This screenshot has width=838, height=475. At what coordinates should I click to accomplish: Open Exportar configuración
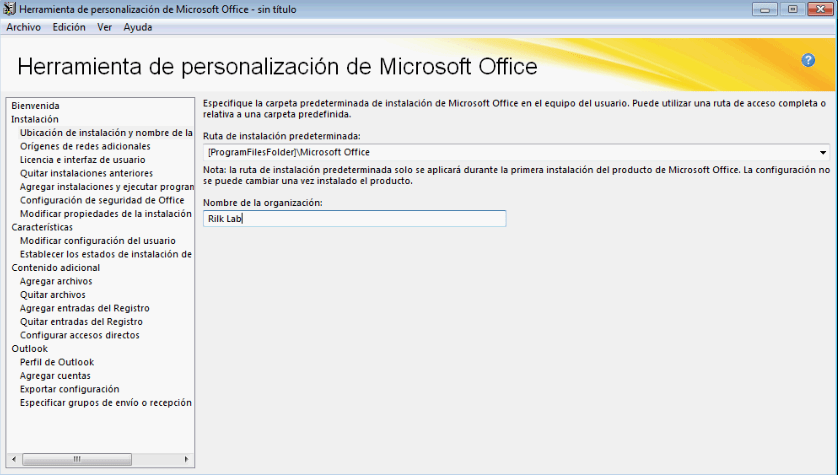tap(69, 389)
